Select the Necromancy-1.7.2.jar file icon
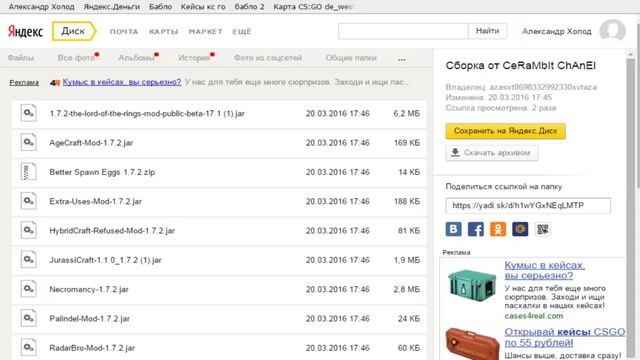The height and width of the screenshot is (360, 640). pyautogui.click(x=28, y=289)
